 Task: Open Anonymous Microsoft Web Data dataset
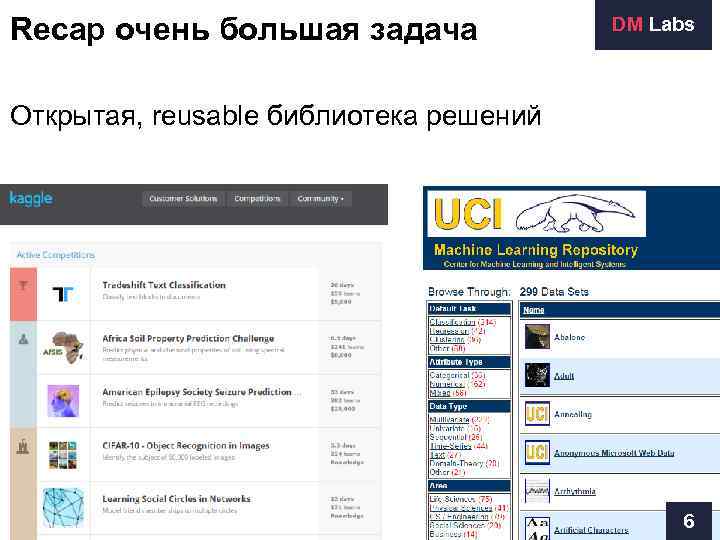click(x=614, y=453)
